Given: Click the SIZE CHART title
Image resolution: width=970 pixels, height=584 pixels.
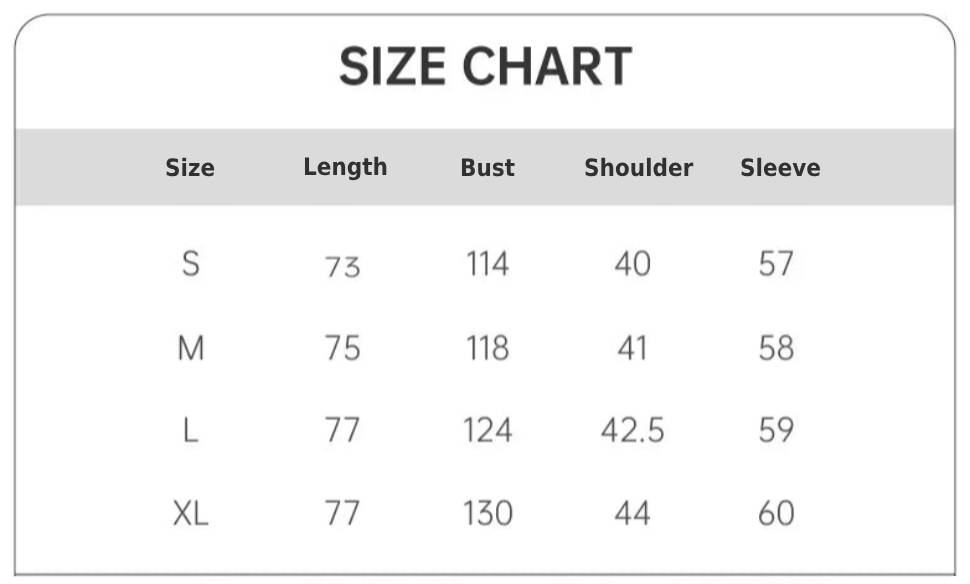Looking at the screenshot, I should [485, 67].
